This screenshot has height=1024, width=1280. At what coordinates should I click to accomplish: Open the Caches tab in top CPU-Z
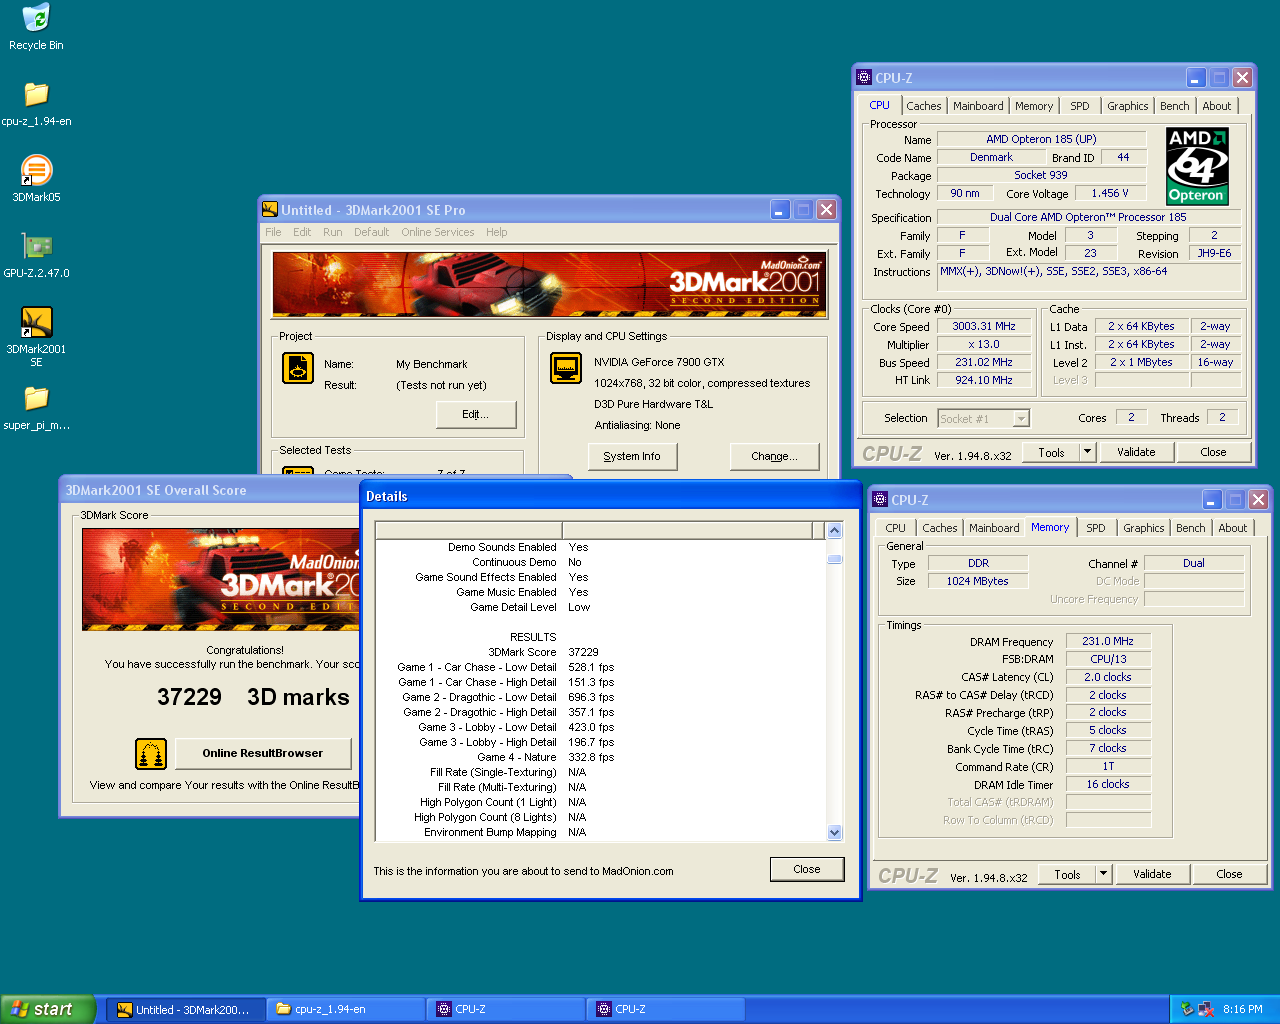924,106
